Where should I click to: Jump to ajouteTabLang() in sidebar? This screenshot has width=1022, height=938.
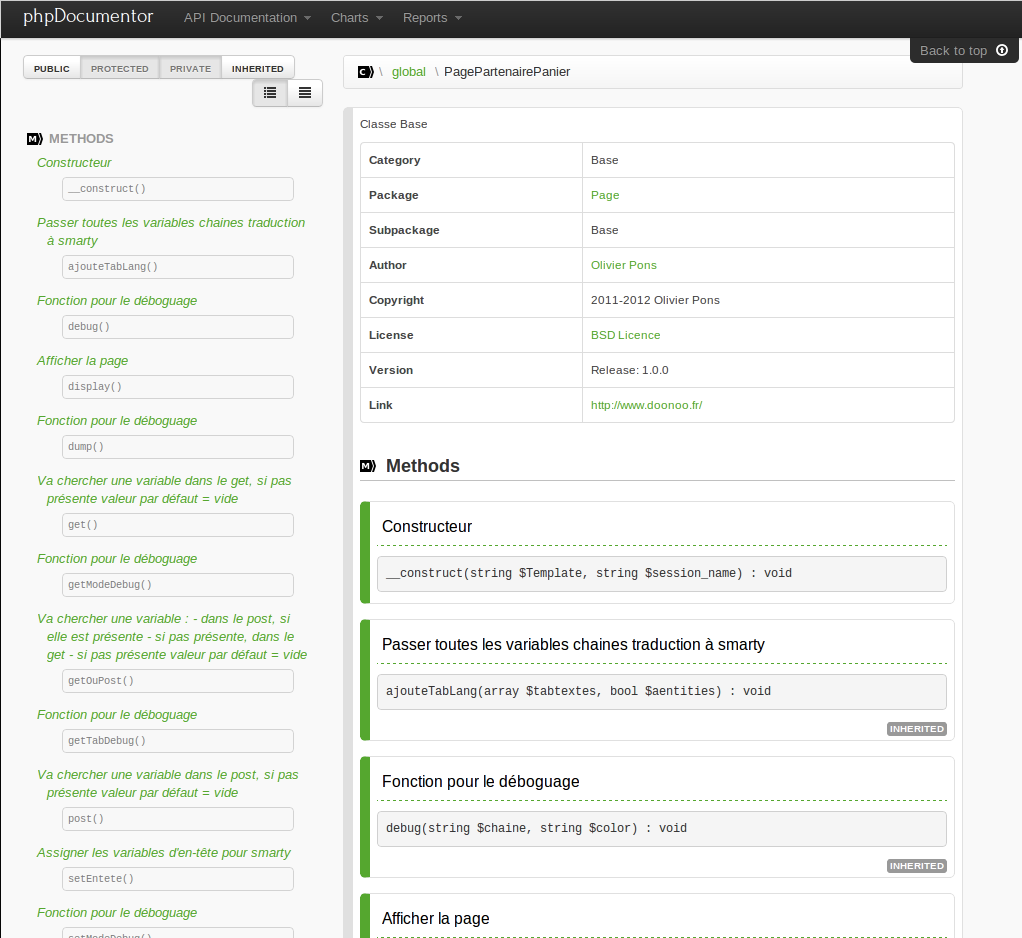pyautogui.click(x=178, y=267)
